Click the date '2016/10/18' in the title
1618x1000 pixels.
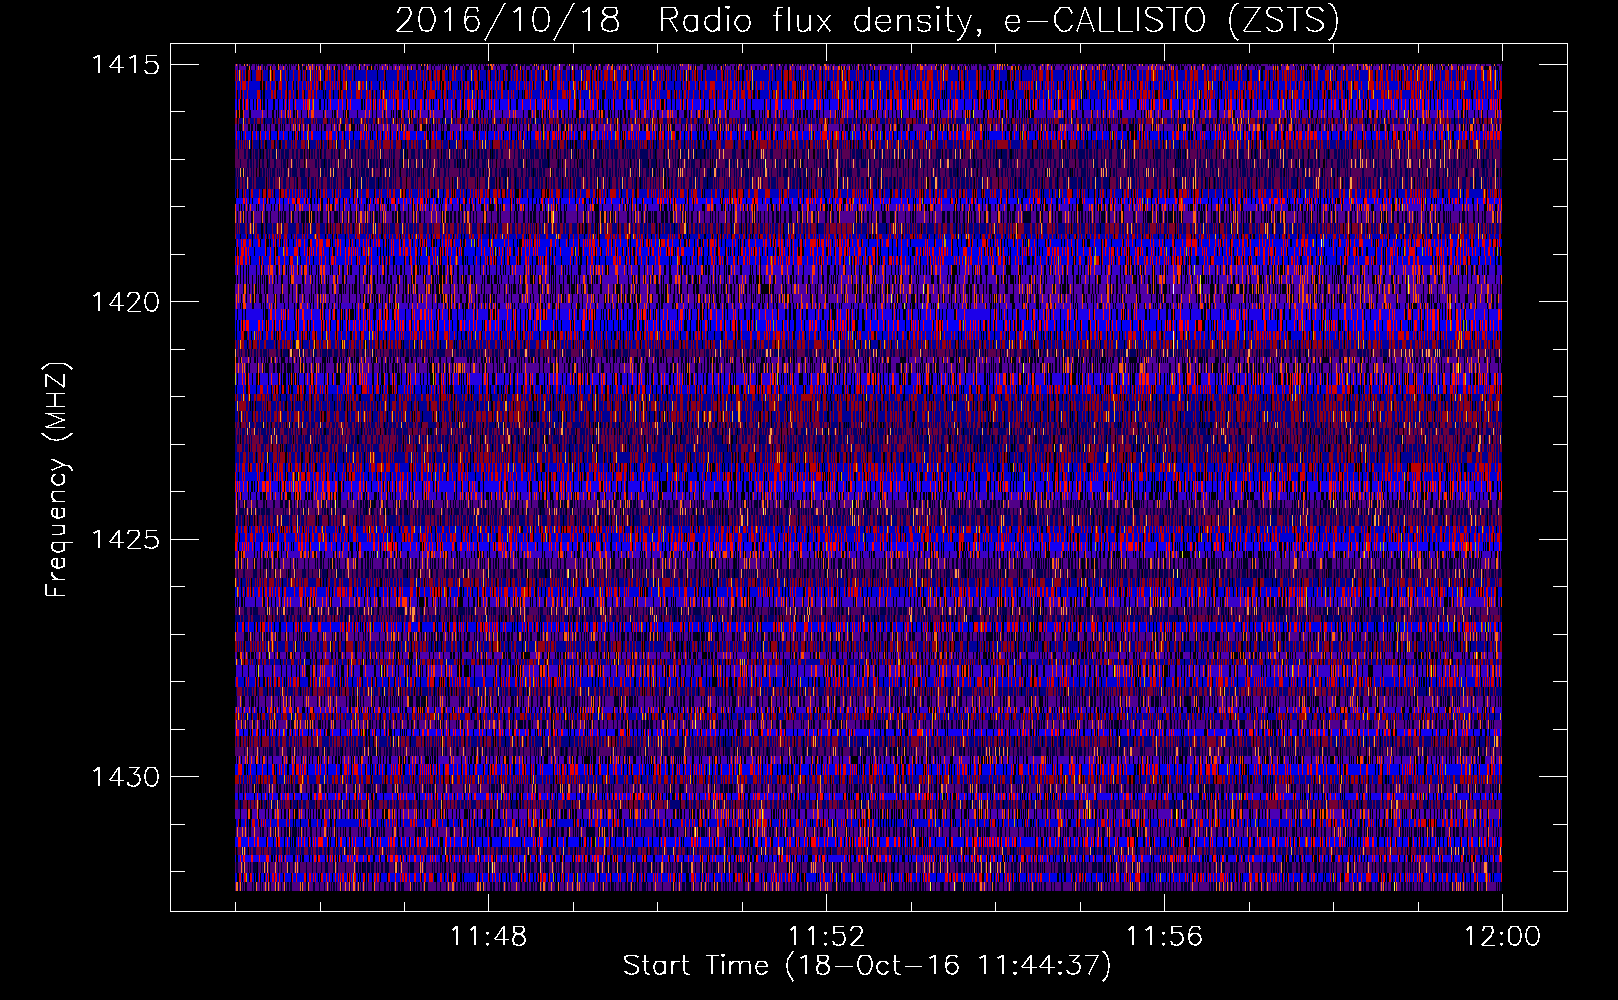pyautogui.click(x=508, y=21)
